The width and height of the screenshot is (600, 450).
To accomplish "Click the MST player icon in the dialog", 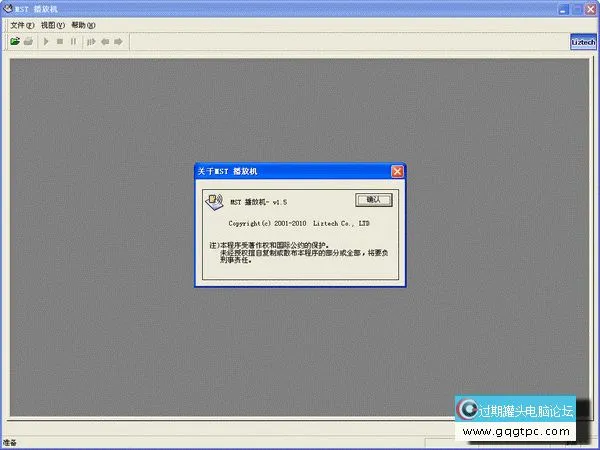I will (214, 202).
